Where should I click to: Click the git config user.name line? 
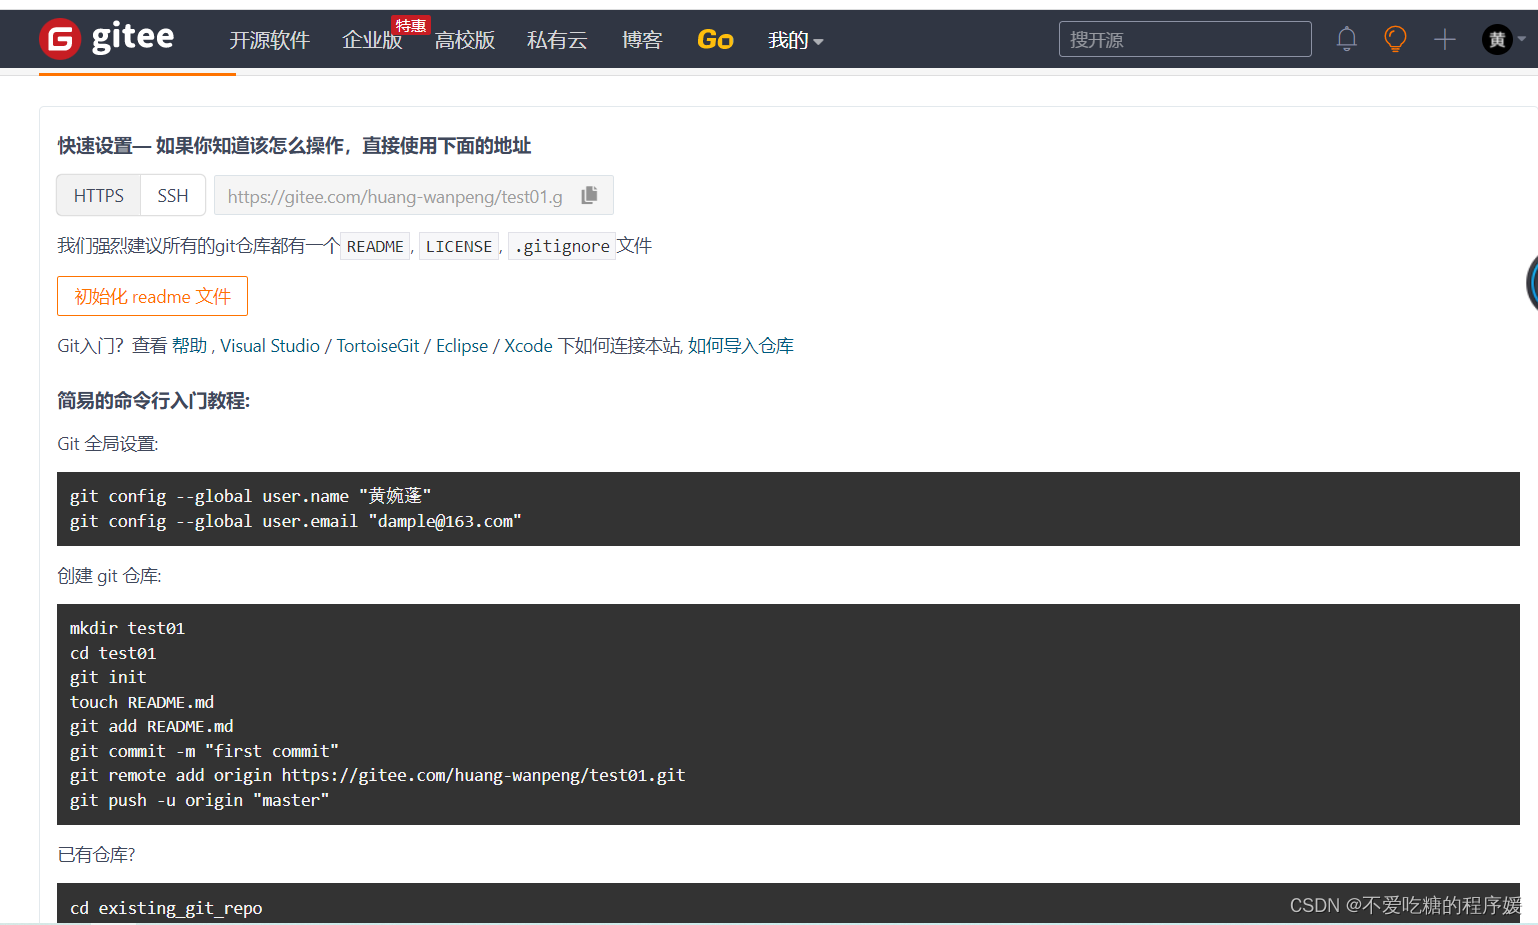pos(250,496)
